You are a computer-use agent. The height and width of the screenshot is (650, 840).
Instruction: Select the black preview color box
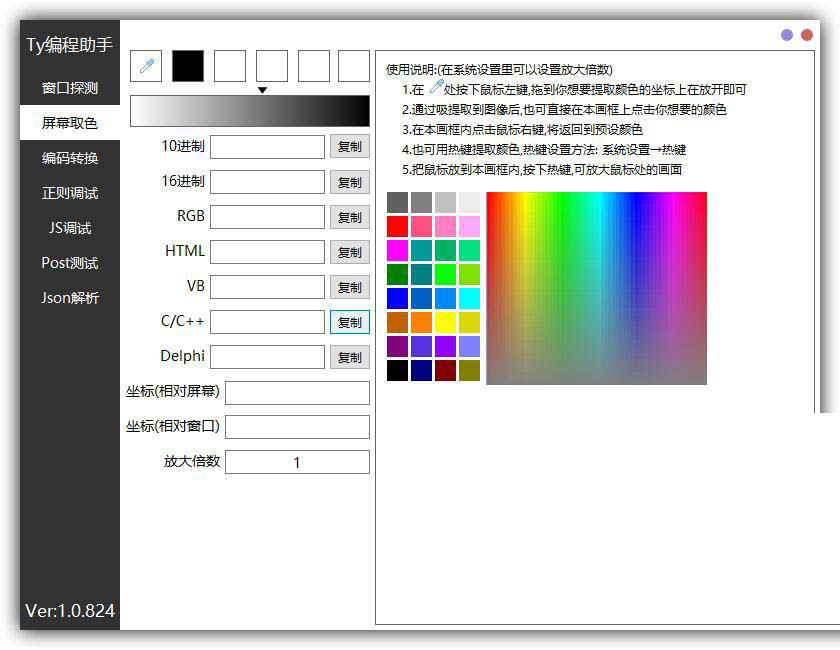[x=188, y=66]
